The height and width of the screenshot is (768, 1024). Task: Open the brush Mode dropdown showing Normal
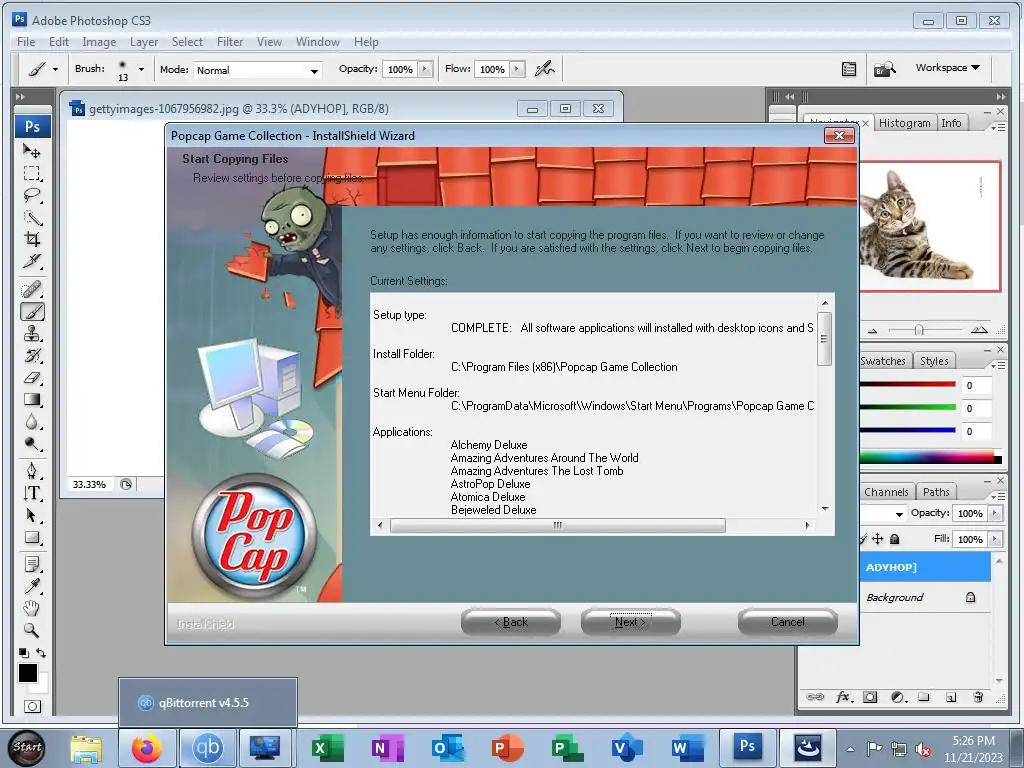(x=258, y=70)
